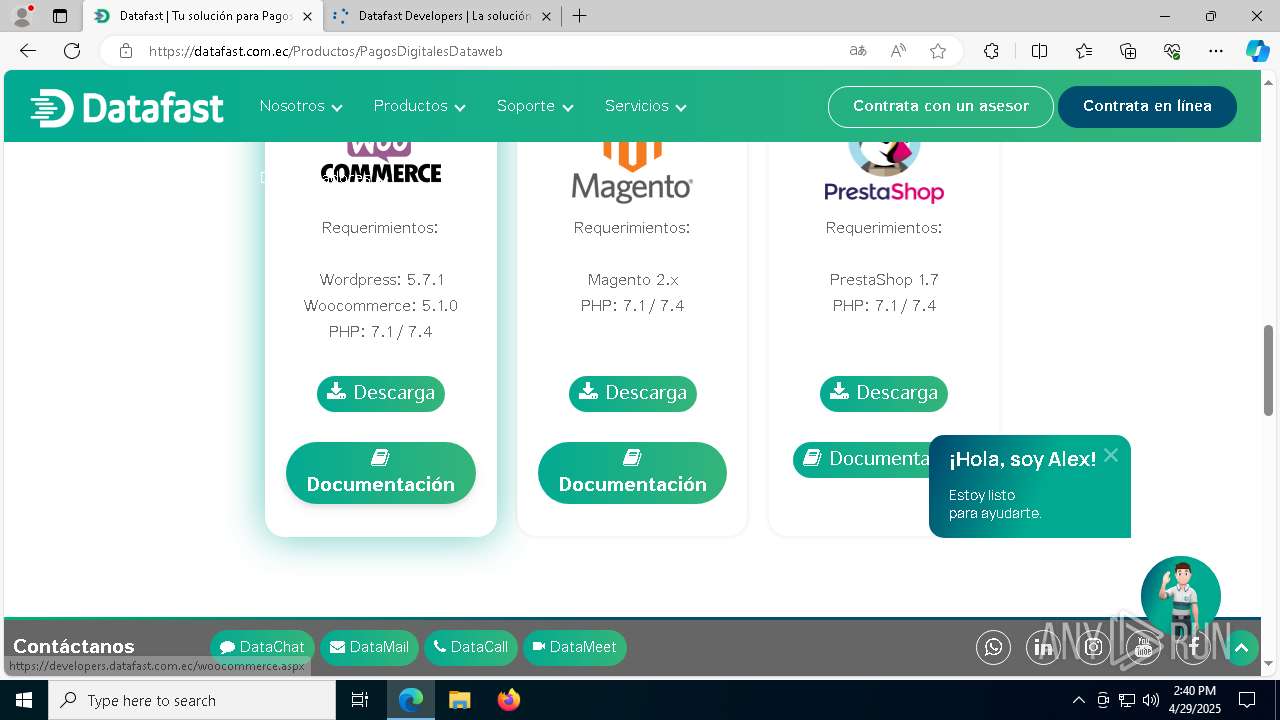Image resolution: width=1280 pixels, height=720 pixels.
Task: Click the address bar URL
Action: [326, 51]
